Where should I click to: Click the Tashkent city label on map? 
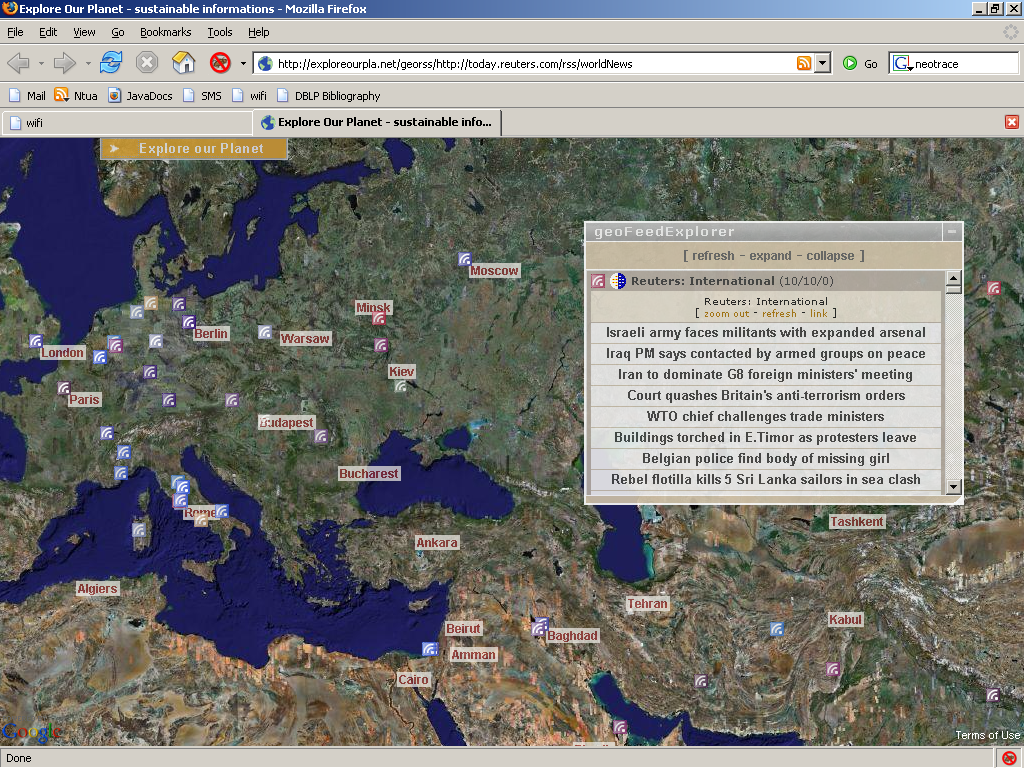[857, 522]
